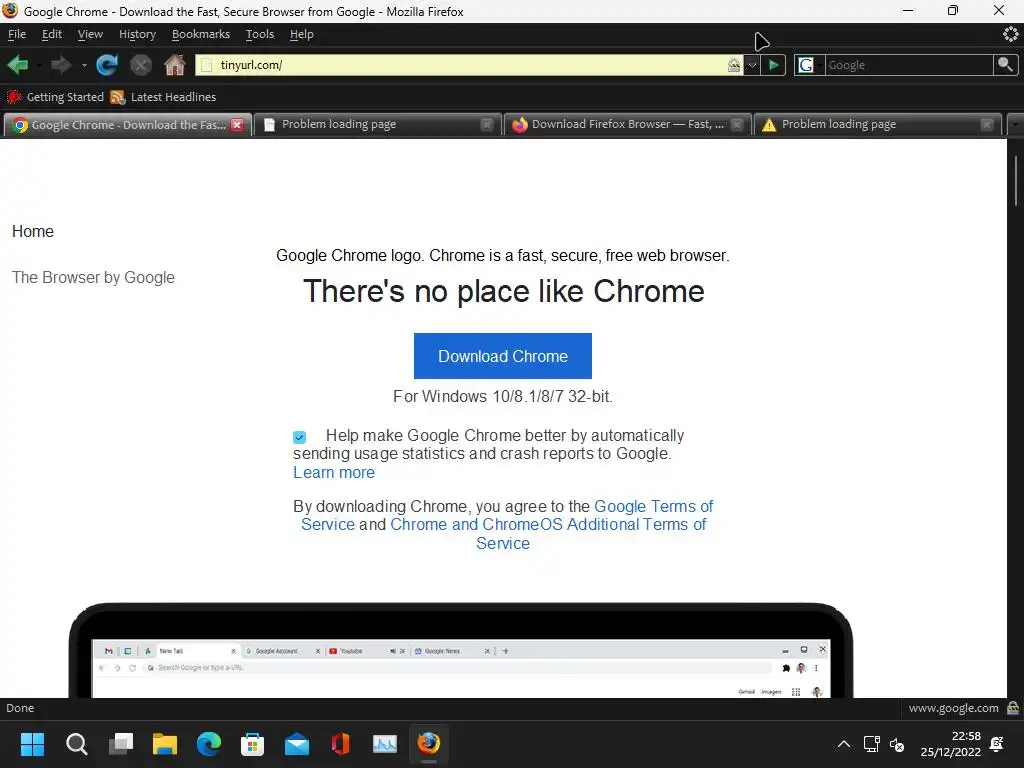
Task: Close the Download Firefox Browser tab
Action: coord(737,124)
